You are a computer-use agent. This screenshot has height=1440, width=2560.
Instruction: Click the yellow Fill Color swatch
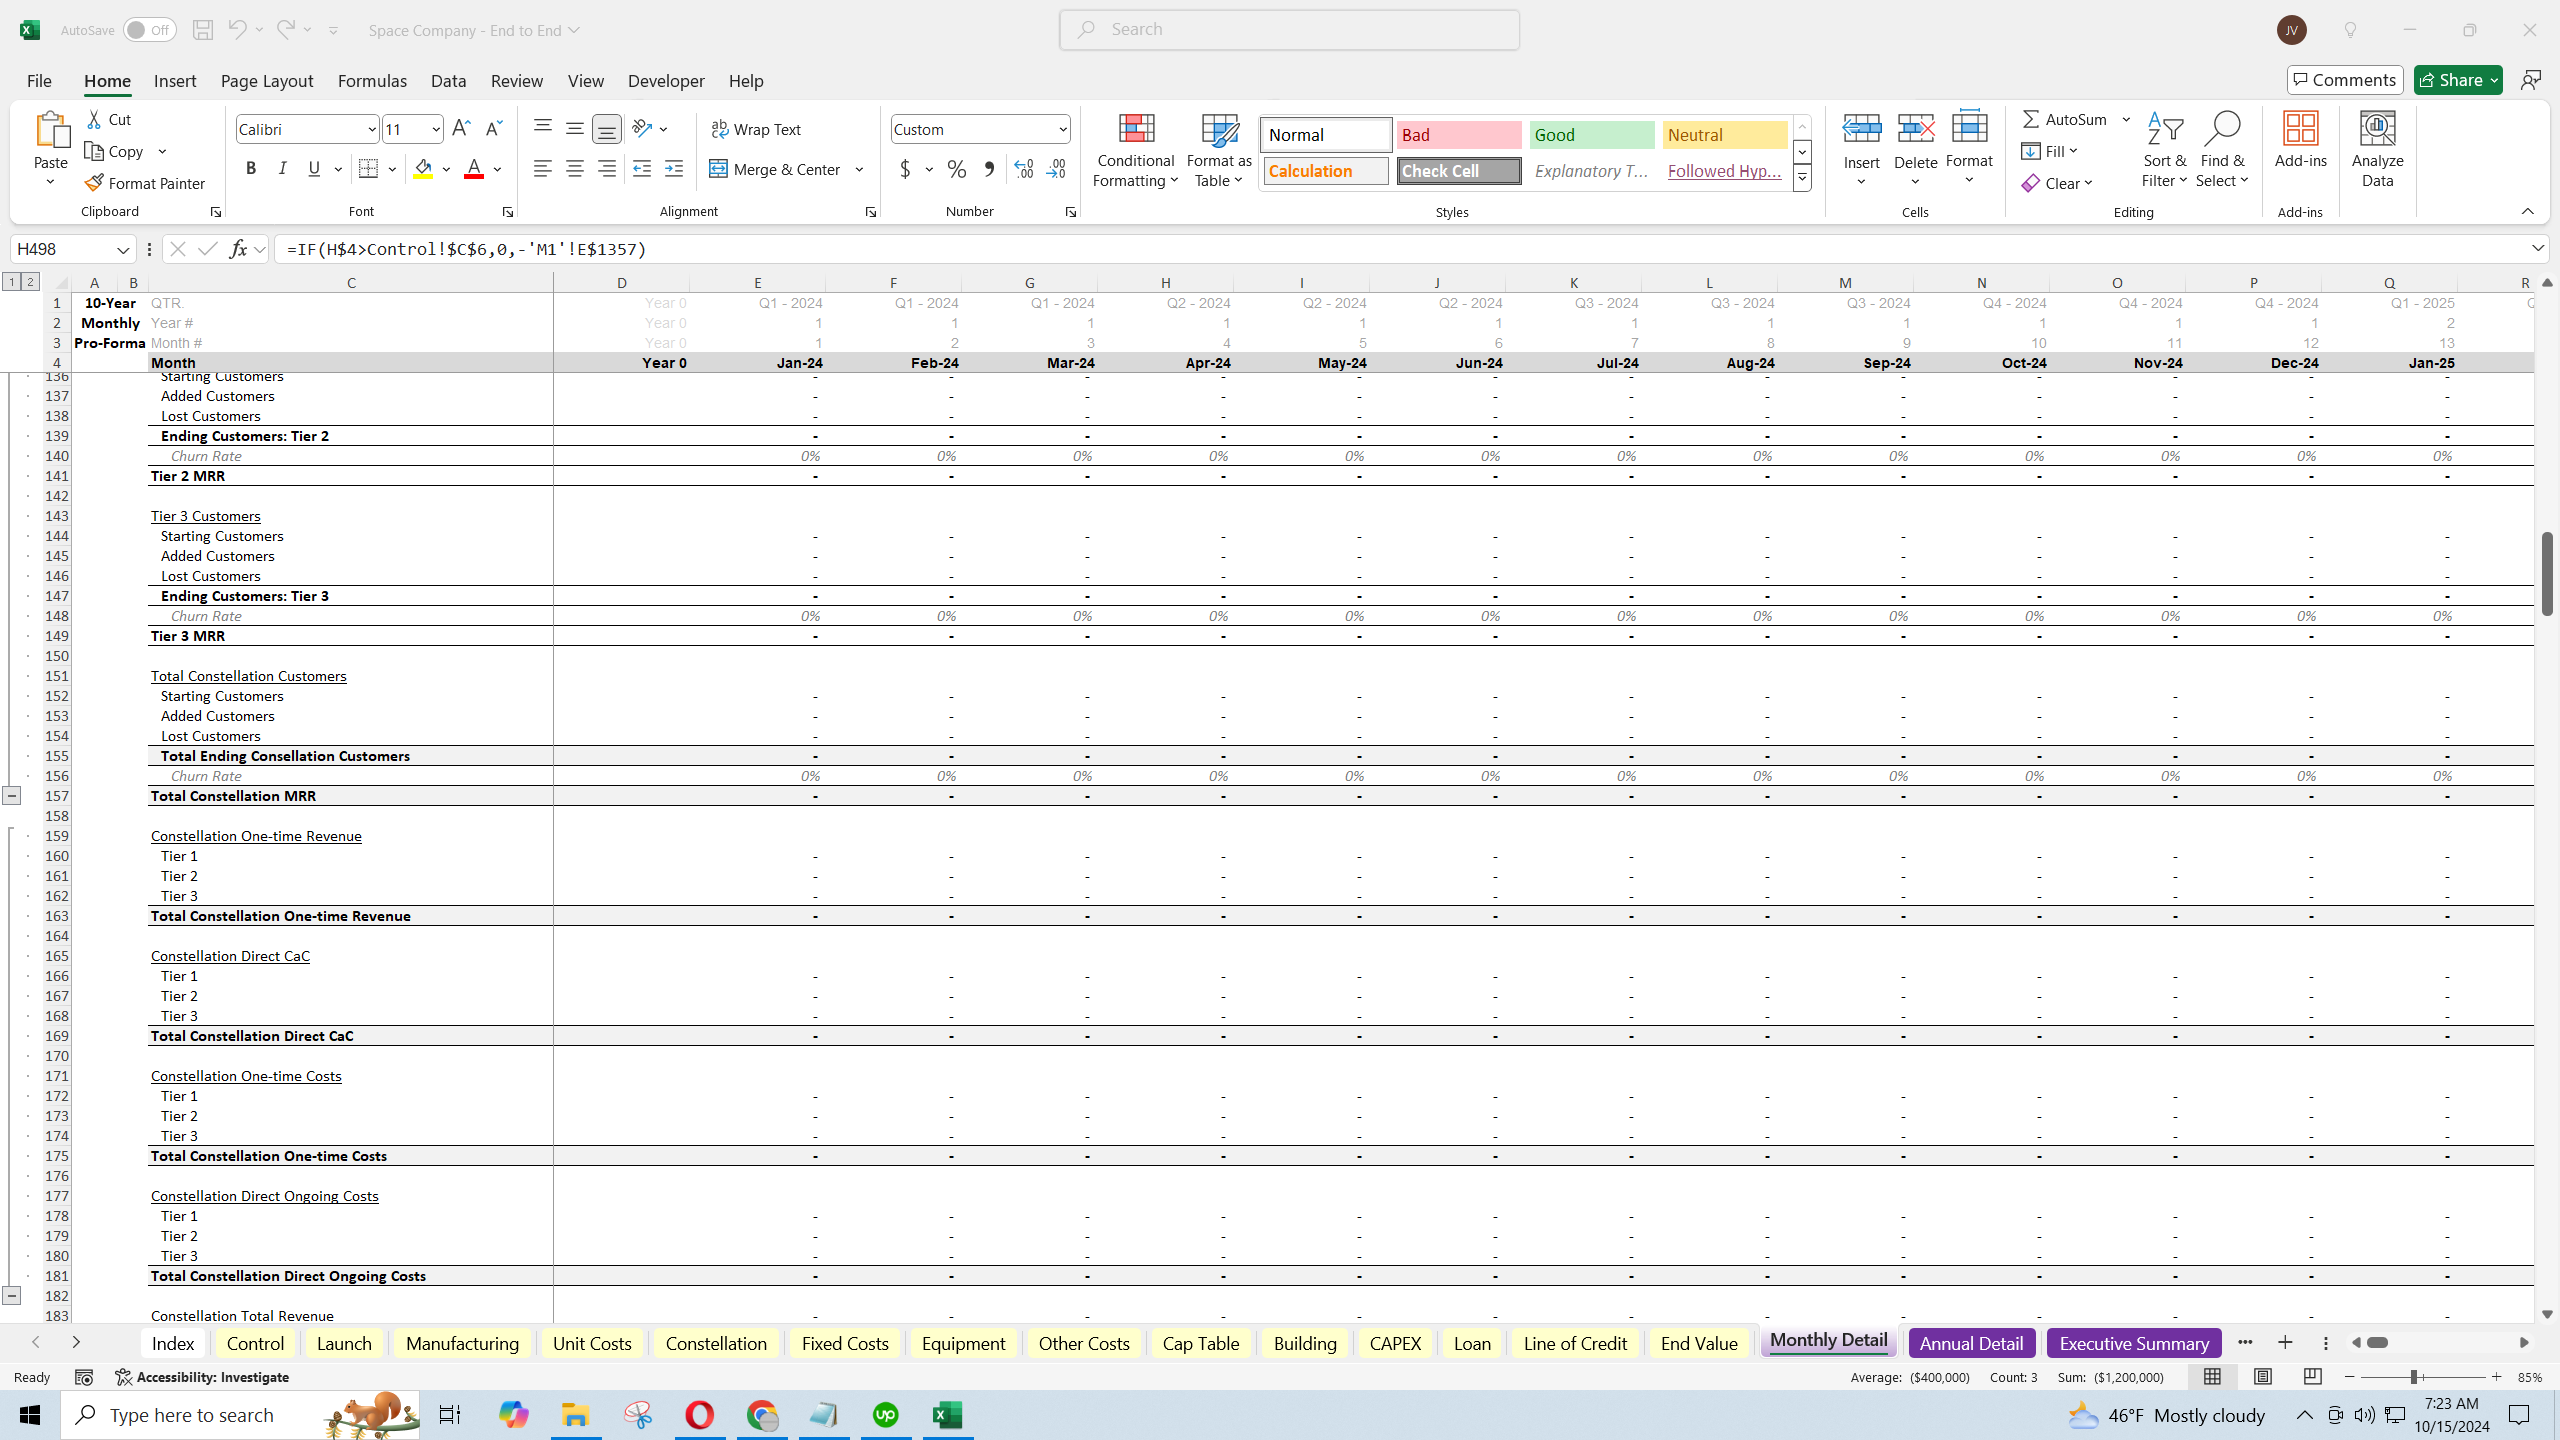(x=424, y=169)
